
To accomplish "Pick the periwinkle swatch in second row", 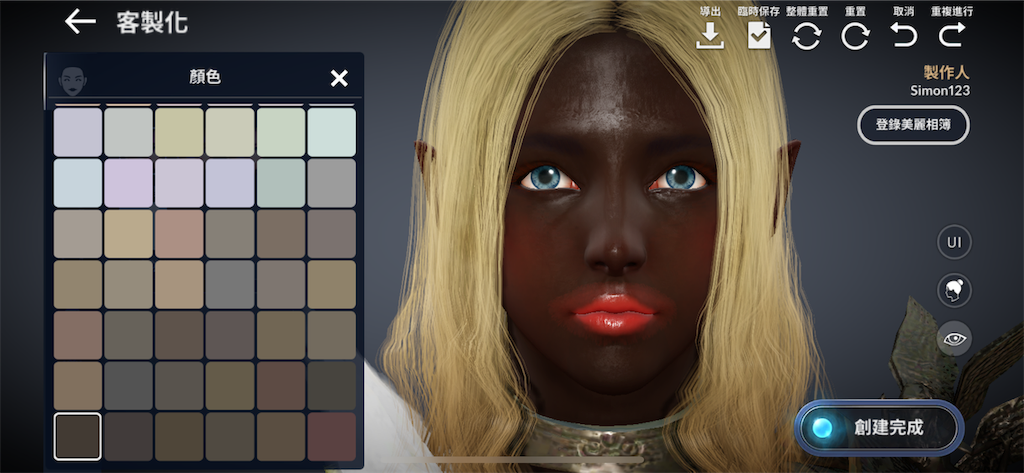I will click(x=230, y=183).
